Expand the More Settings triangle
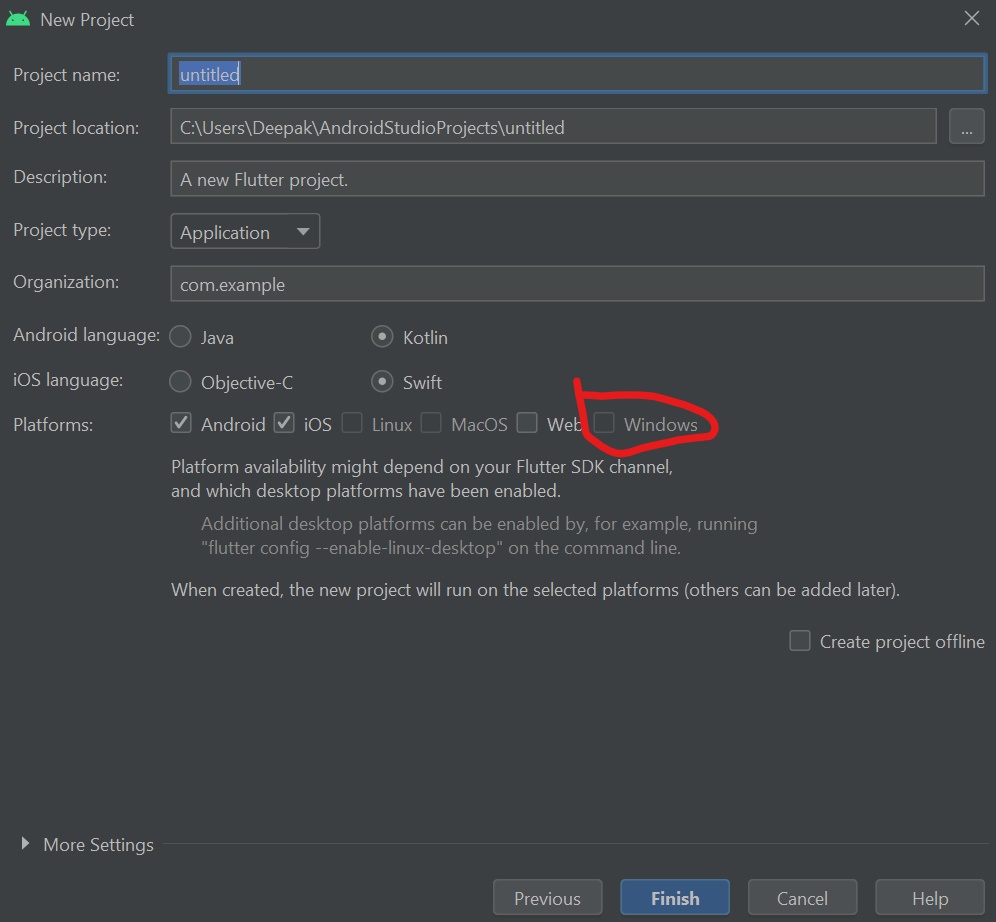The width and height of the screenshot is (996, 922). click(25, 843)
